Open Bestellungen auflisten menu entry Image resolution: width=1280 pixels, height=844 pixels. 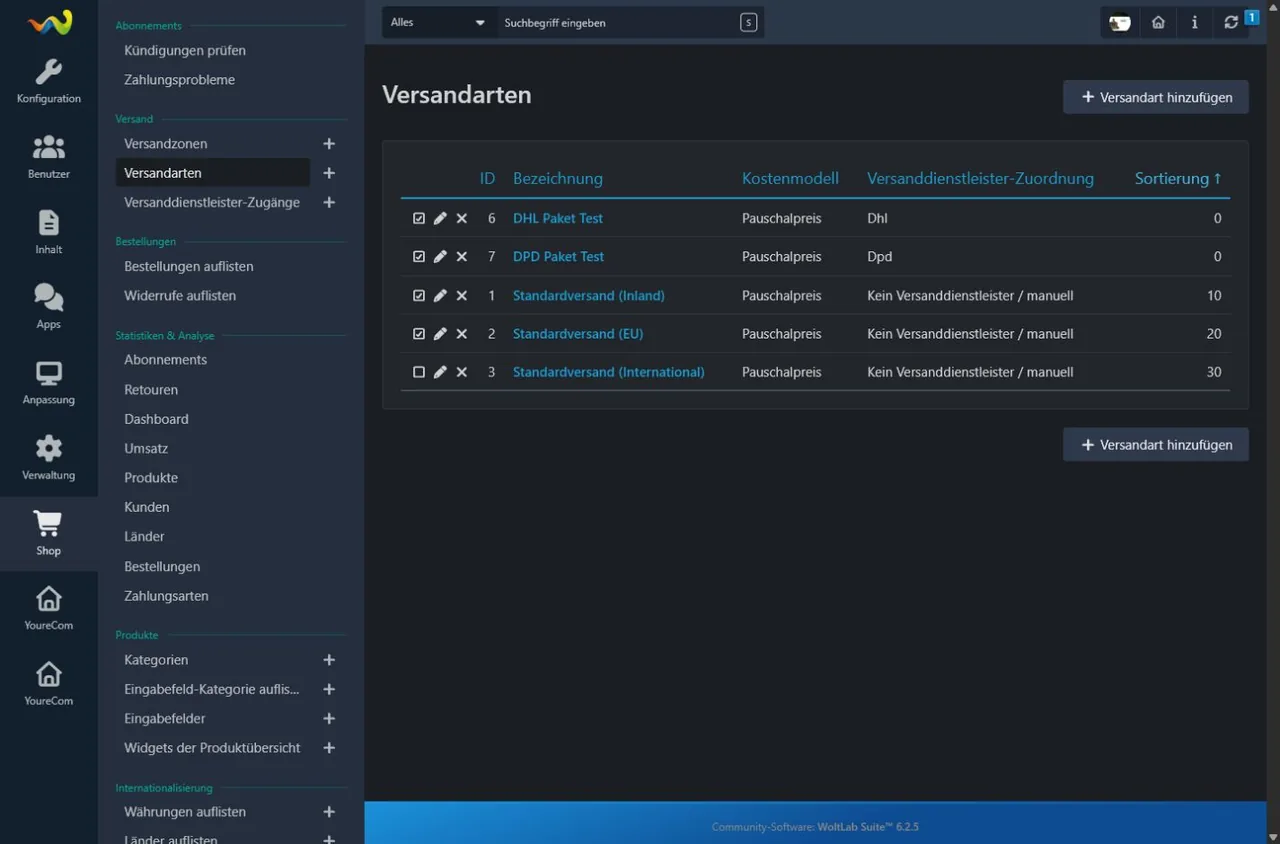[189, 267]
